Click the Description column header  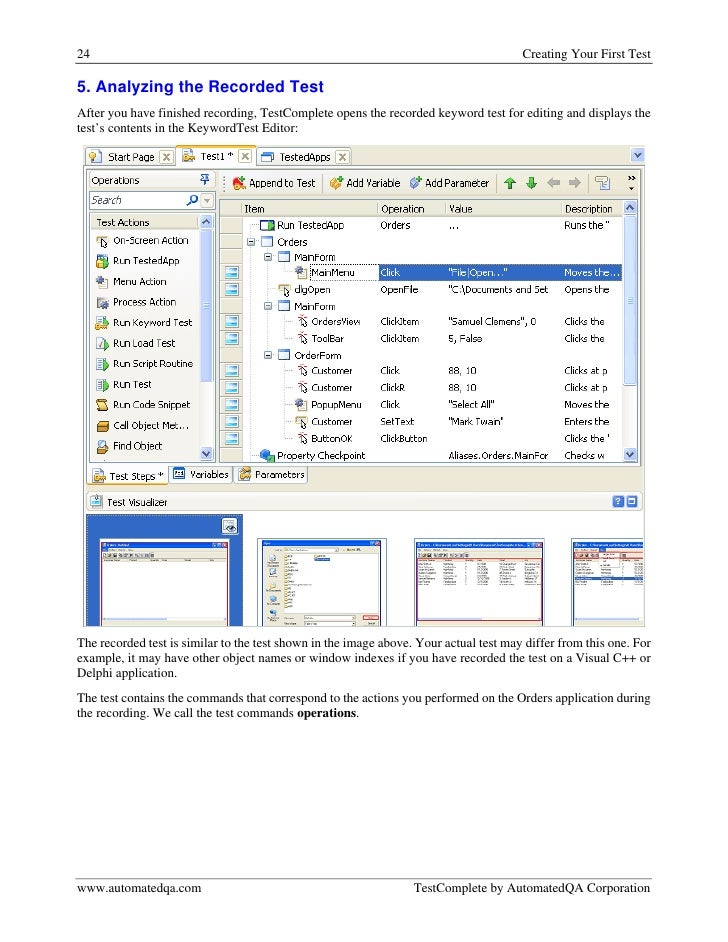pos(592,208)
